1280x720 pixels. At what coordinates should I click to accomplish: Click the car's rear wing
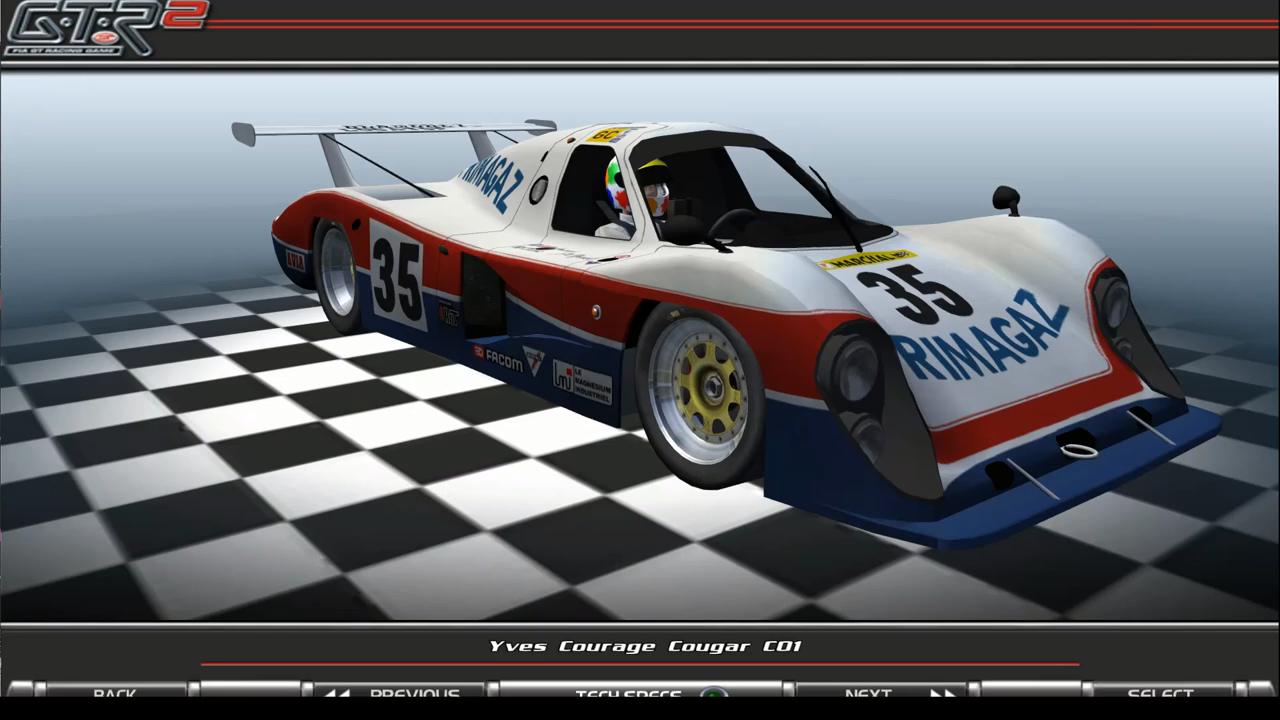390,130
